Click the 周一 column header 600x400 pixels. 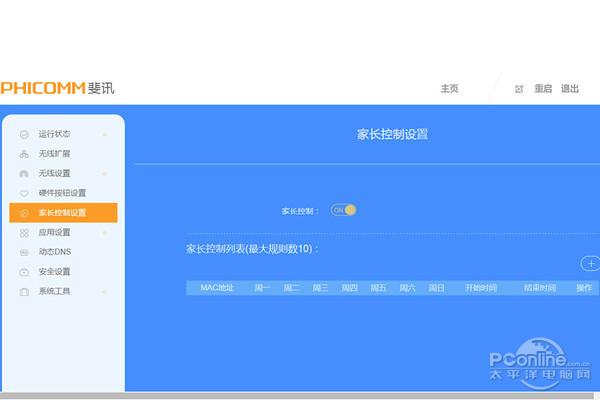pyautogui.click(x=262, y=288)
